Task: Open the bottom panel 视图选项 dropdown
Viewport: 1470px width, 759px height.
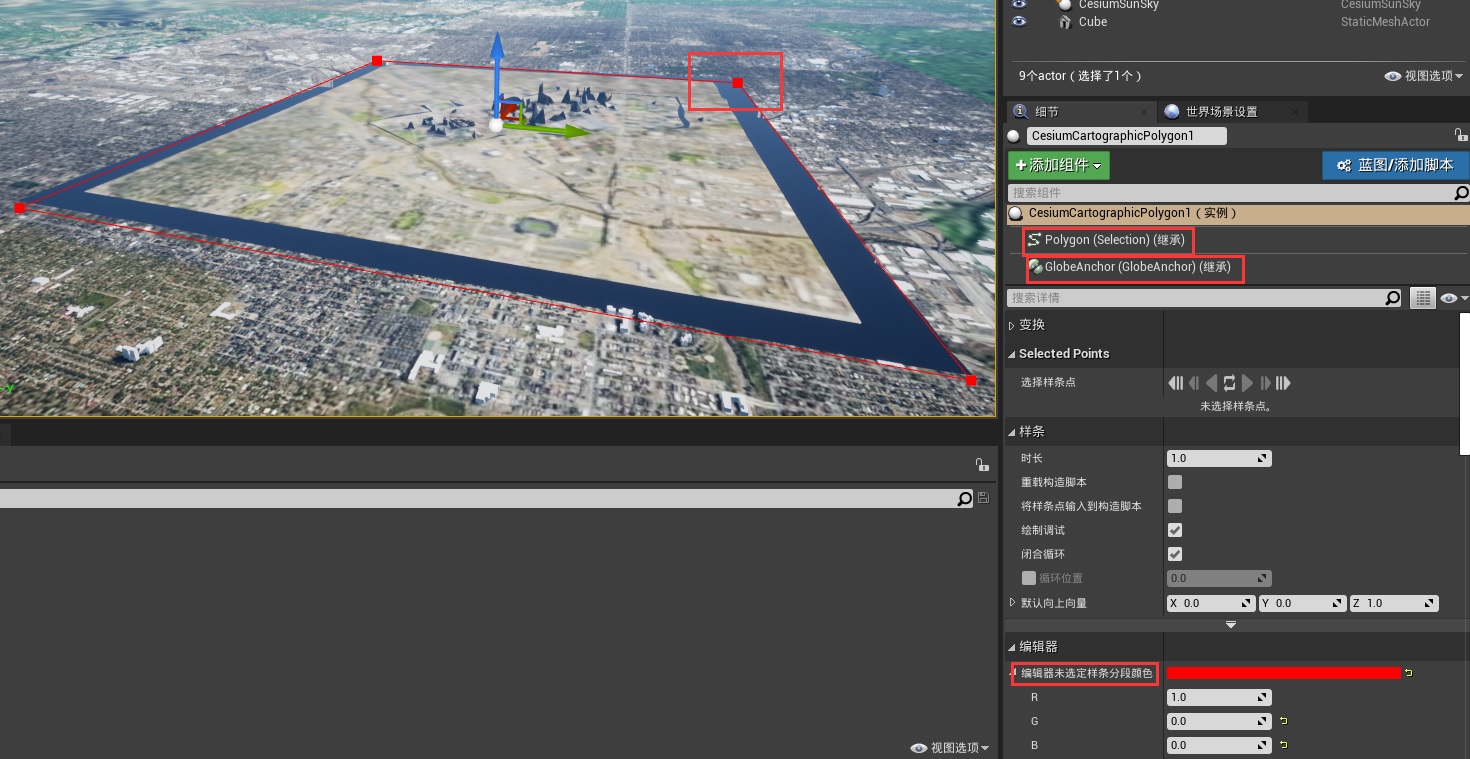Action: (x=950, y=748)
